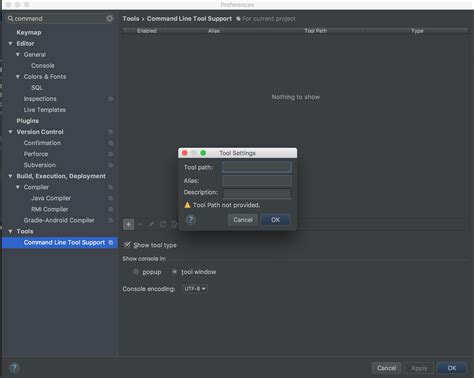
Task: Collapse the Version Control node
Action: pyautogui.click(x=10, y=132)
